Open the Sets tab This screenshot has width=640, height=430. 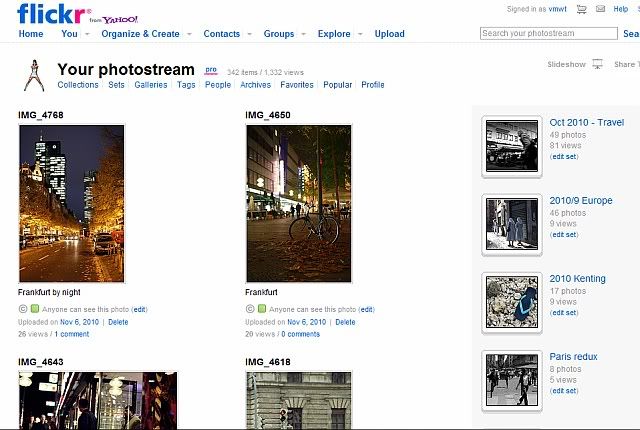[x=116, y=85]
